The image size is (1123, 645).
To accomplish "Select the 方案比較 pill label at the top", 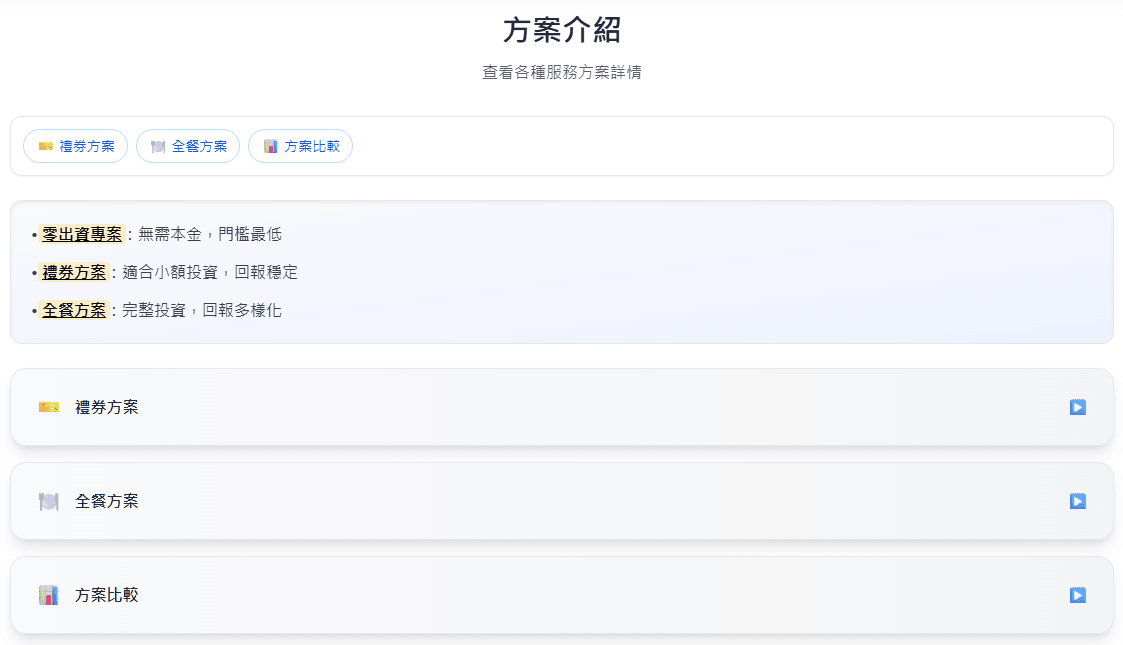I will point(312,146).
